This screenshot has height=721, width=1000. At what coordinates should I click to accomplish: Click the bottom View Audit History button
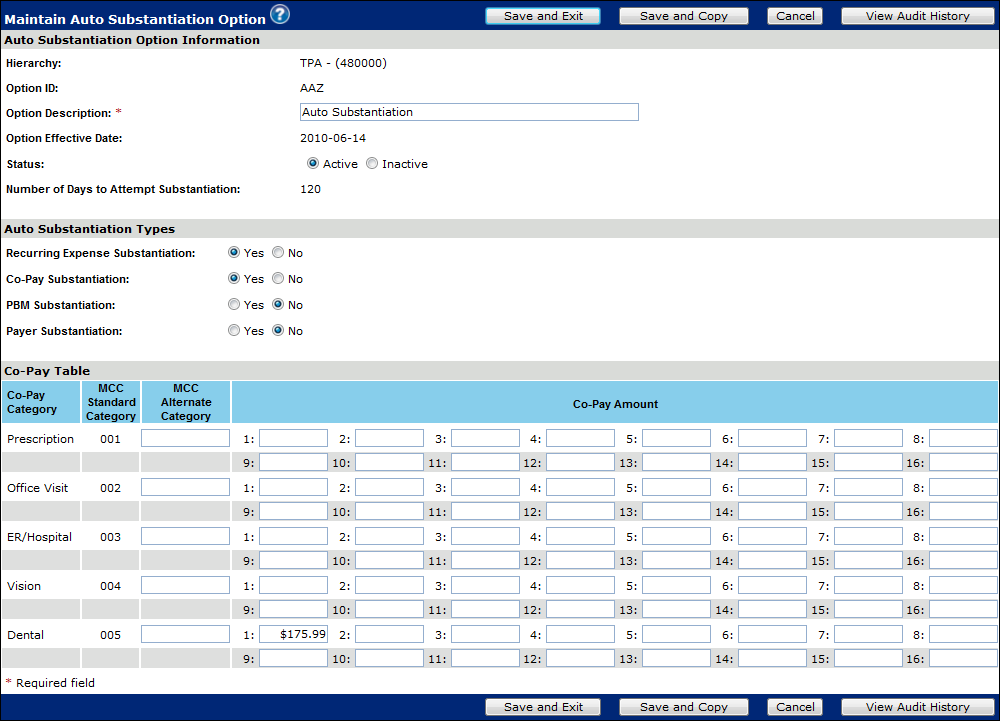click(917, 707)
